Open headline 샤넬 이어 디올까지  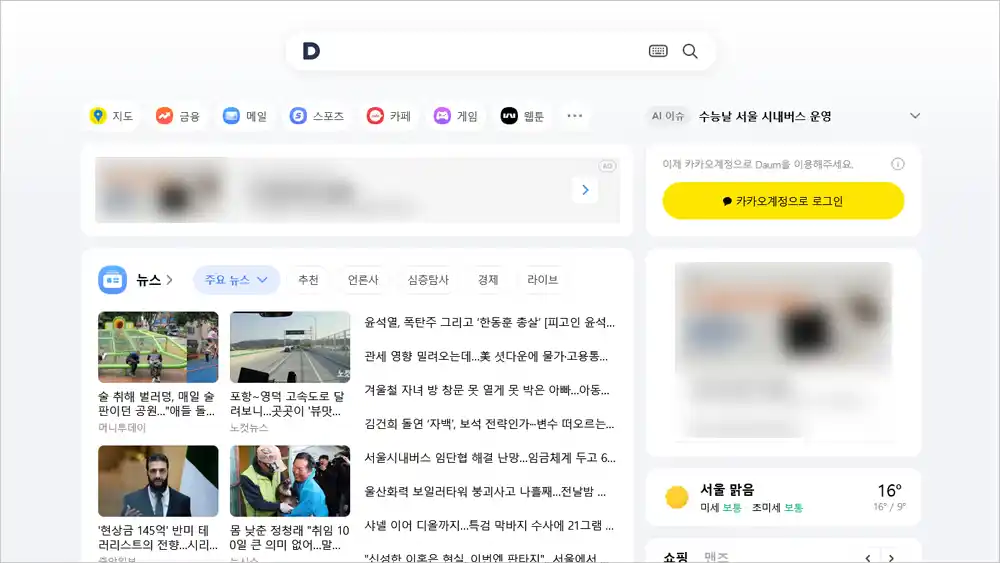click(x=489, y=525)
